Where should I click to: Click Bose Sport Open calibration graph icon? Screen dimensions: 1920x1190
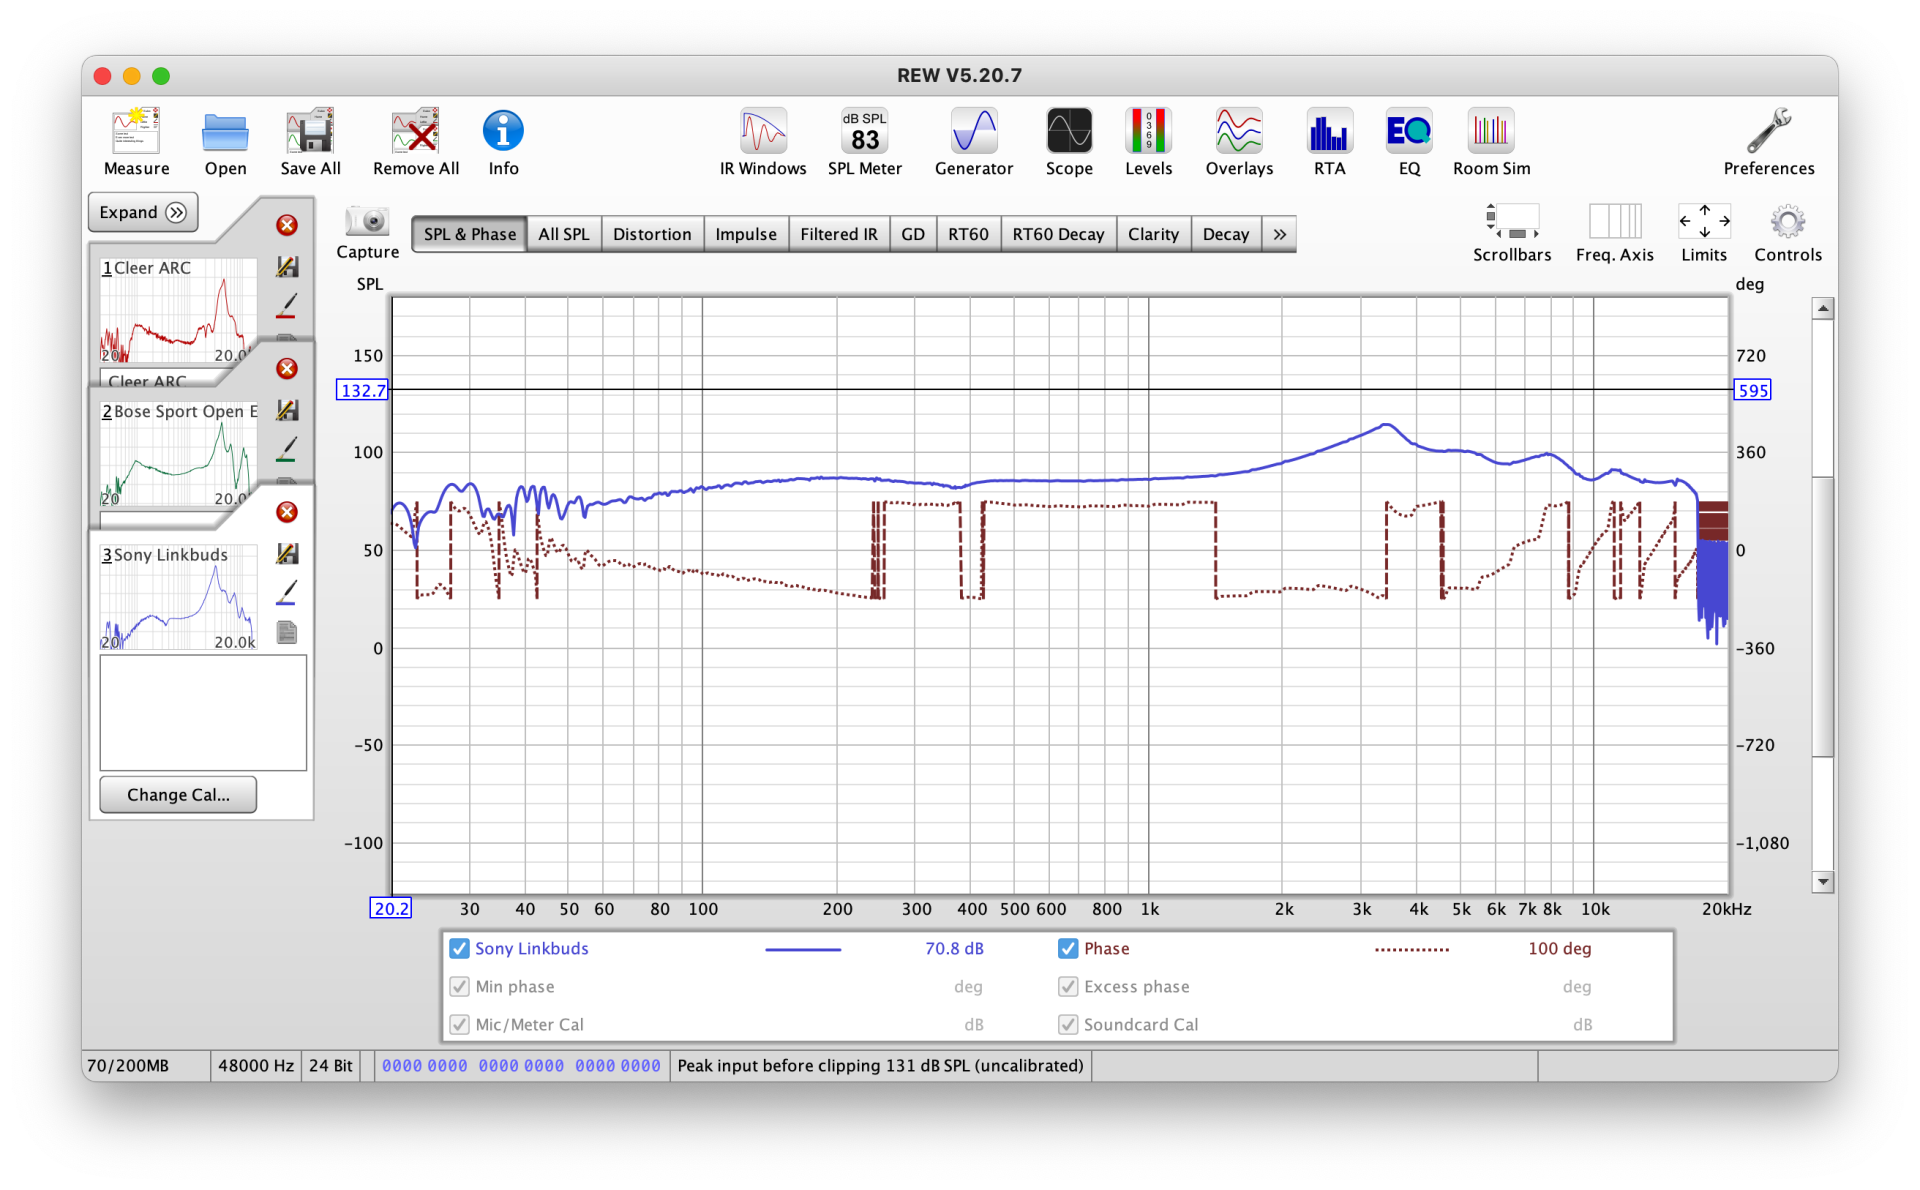(x=287, y=410)
